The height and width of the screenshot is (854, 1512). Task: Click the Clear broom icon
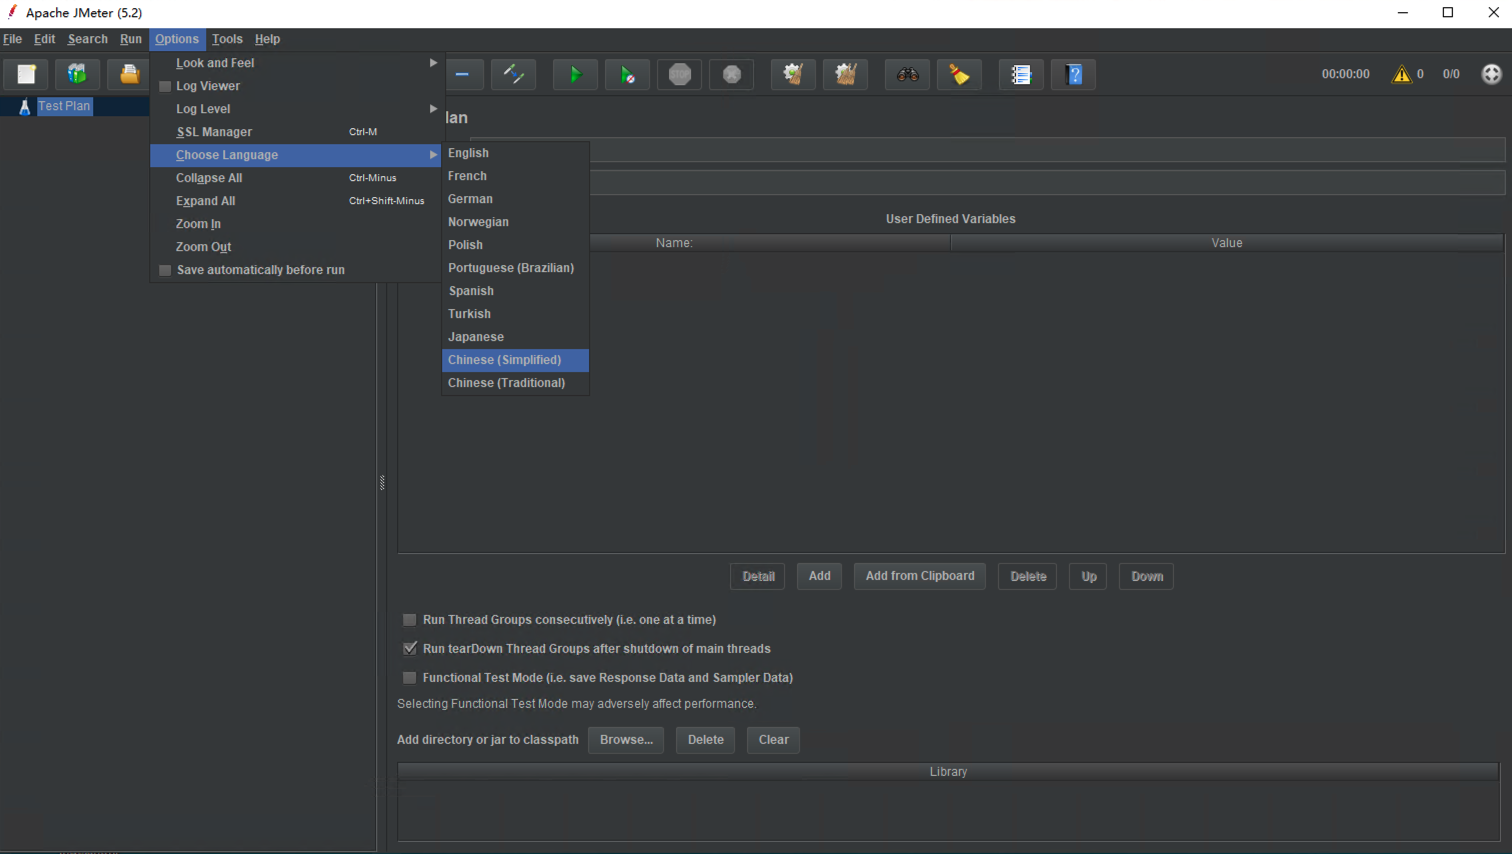click(x=793, y=75)
